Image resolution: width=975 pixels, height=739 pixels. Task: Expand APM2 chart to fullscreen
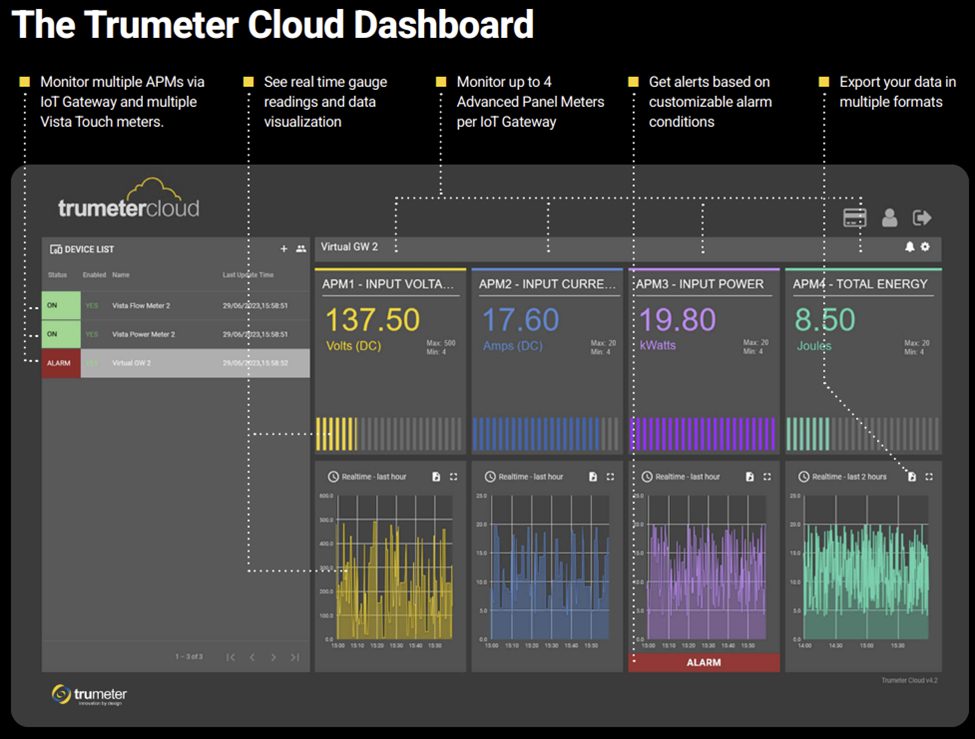(x=610, y=477)
